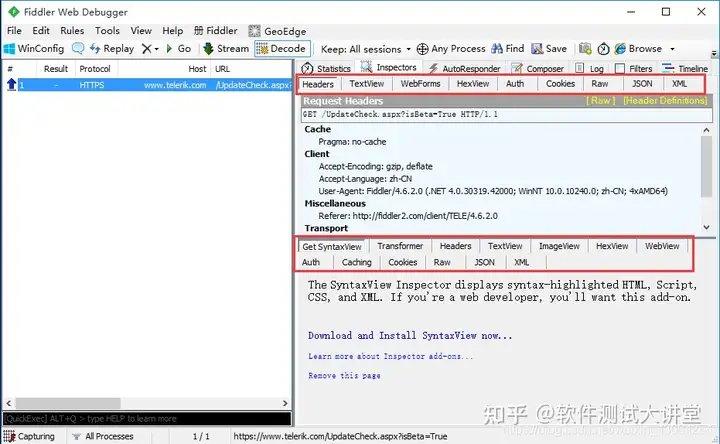Open the Browse dropdown arrow

point(672,49)
